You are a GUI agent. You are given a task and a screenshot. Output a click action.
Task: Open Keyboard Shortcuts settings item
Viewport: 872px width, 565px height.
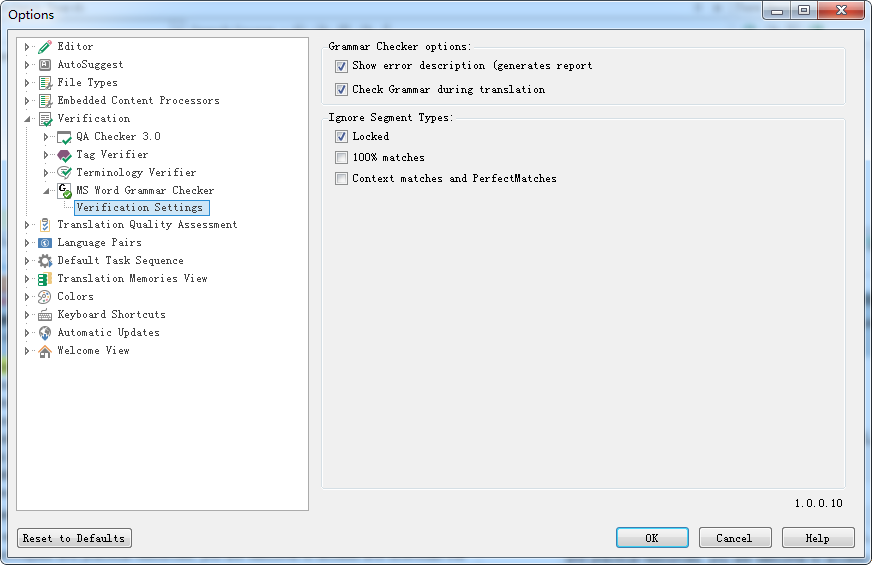tap(111, 315)
